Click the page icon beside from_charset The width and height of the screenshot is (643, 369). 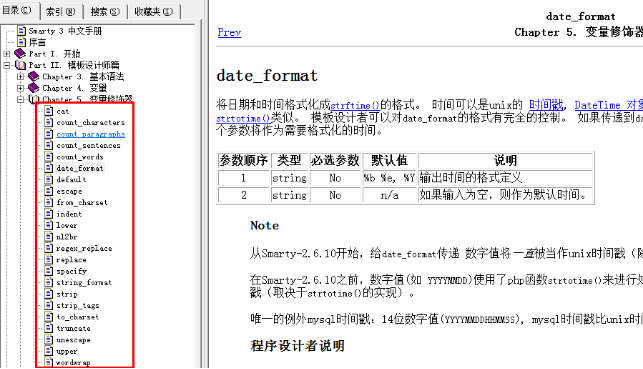pyautogui.click(x=49, y=203)
